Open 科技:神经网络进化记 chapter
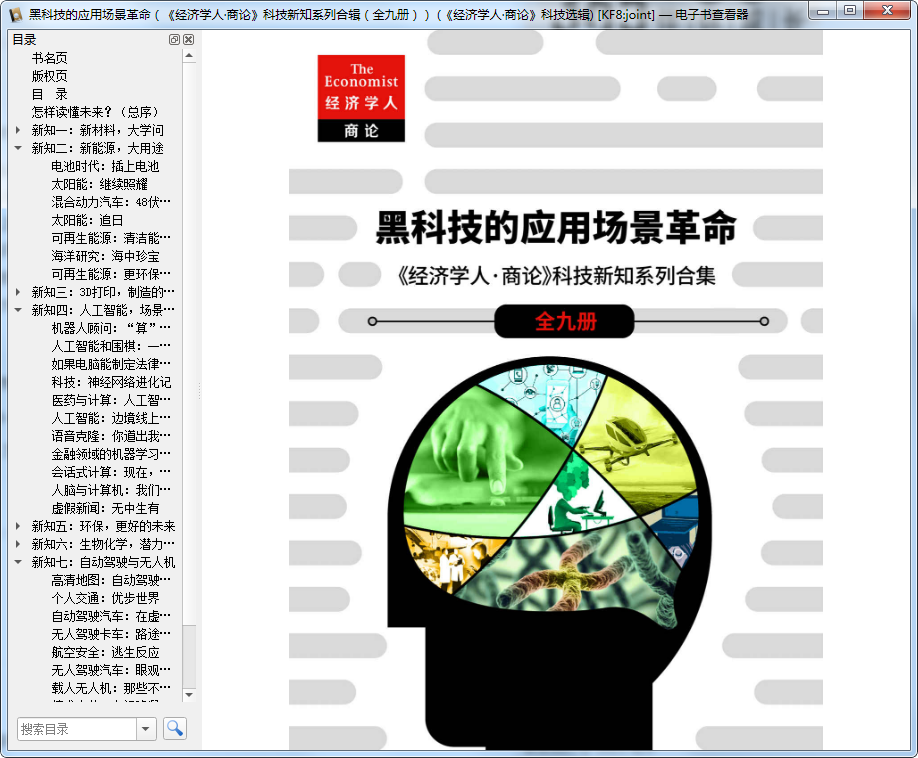 (111, 382)
